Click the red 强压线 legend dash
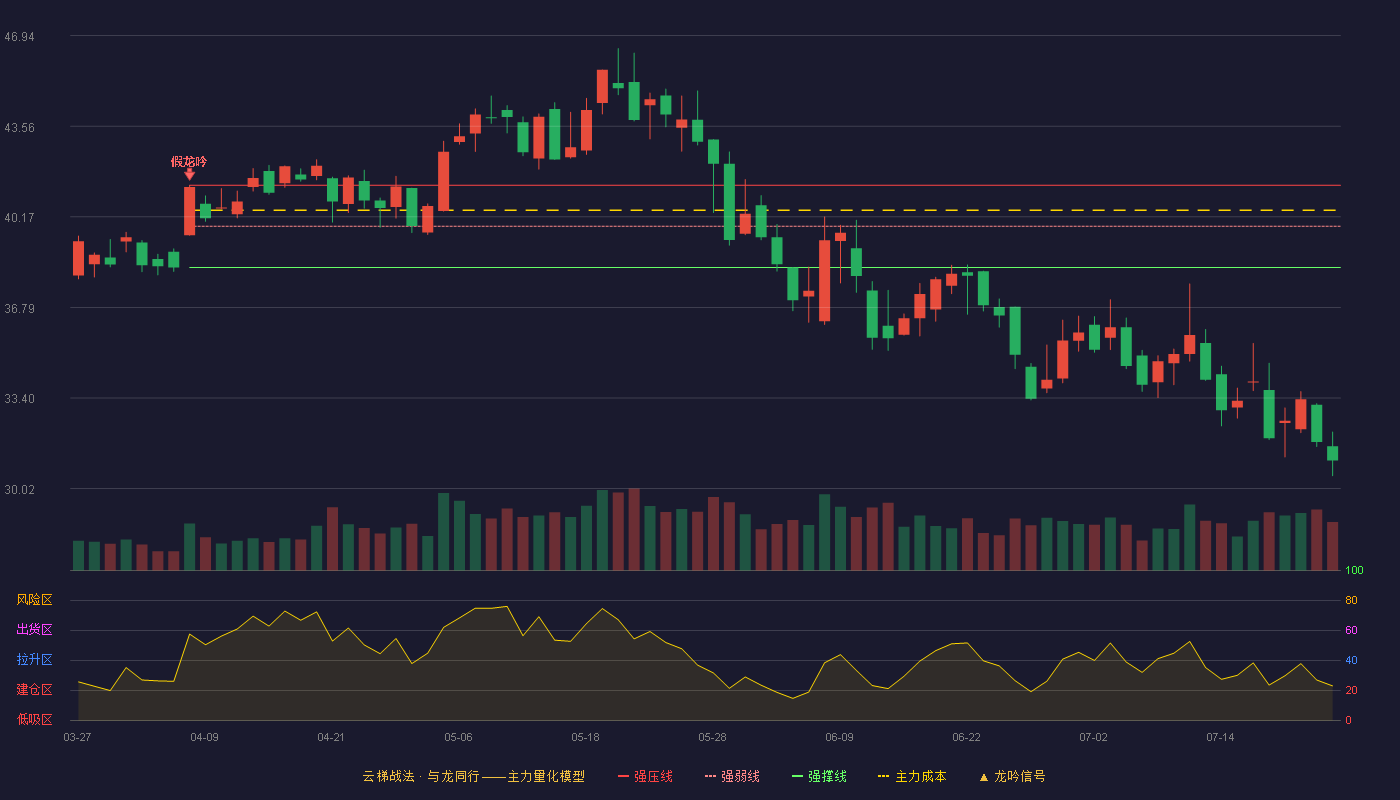This screenshot has height=800, width=1400. pyautogui.click(x=623, y=776)
